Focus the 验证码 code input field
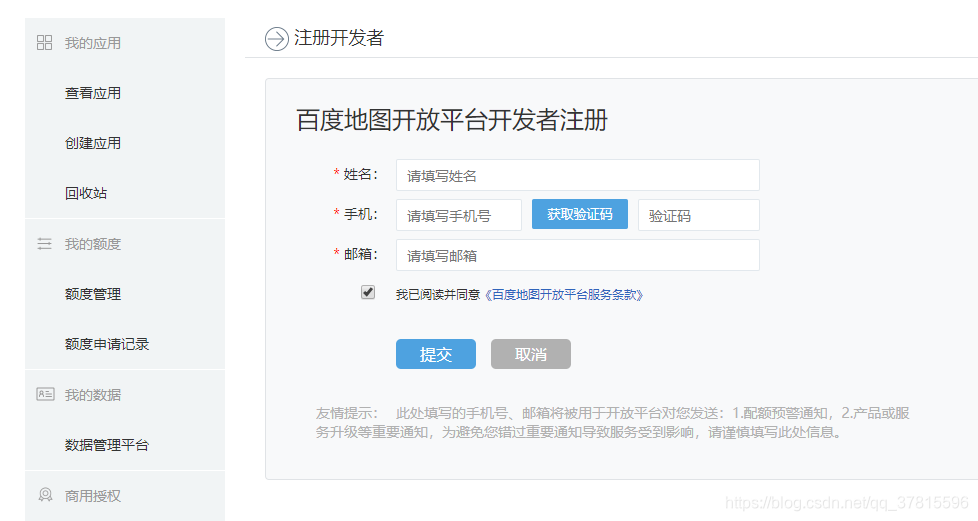The image size is (978, 521). 699,215
